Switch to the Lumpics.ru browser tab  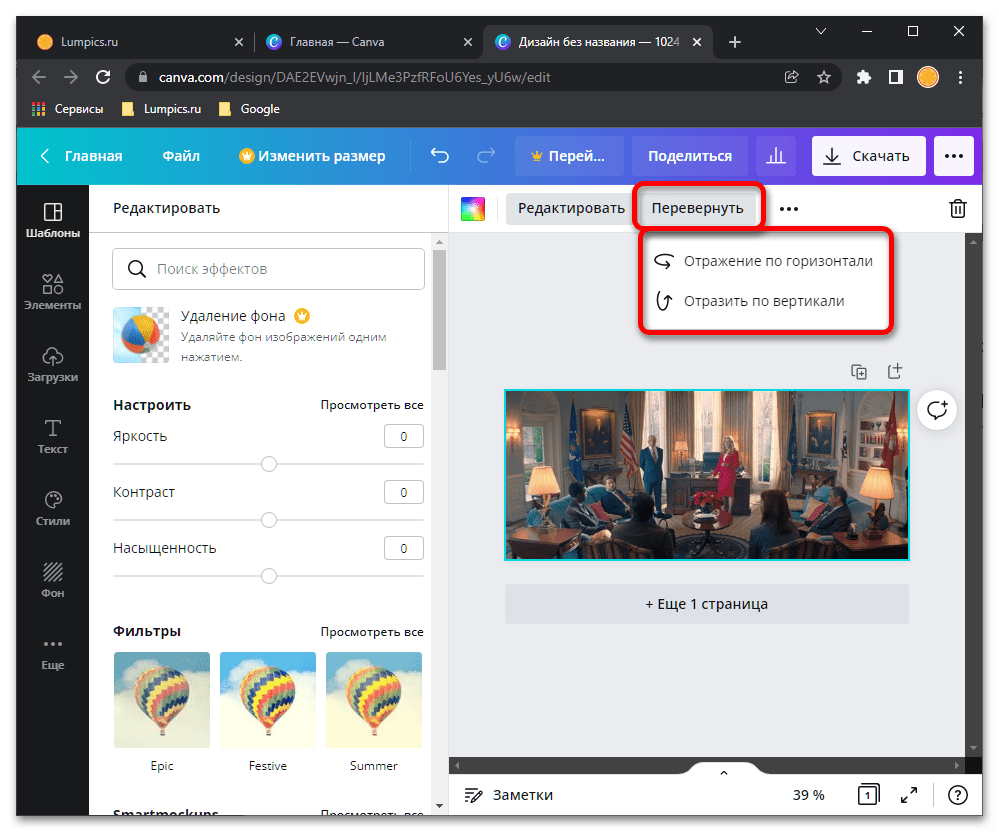[x=137, y=42]
